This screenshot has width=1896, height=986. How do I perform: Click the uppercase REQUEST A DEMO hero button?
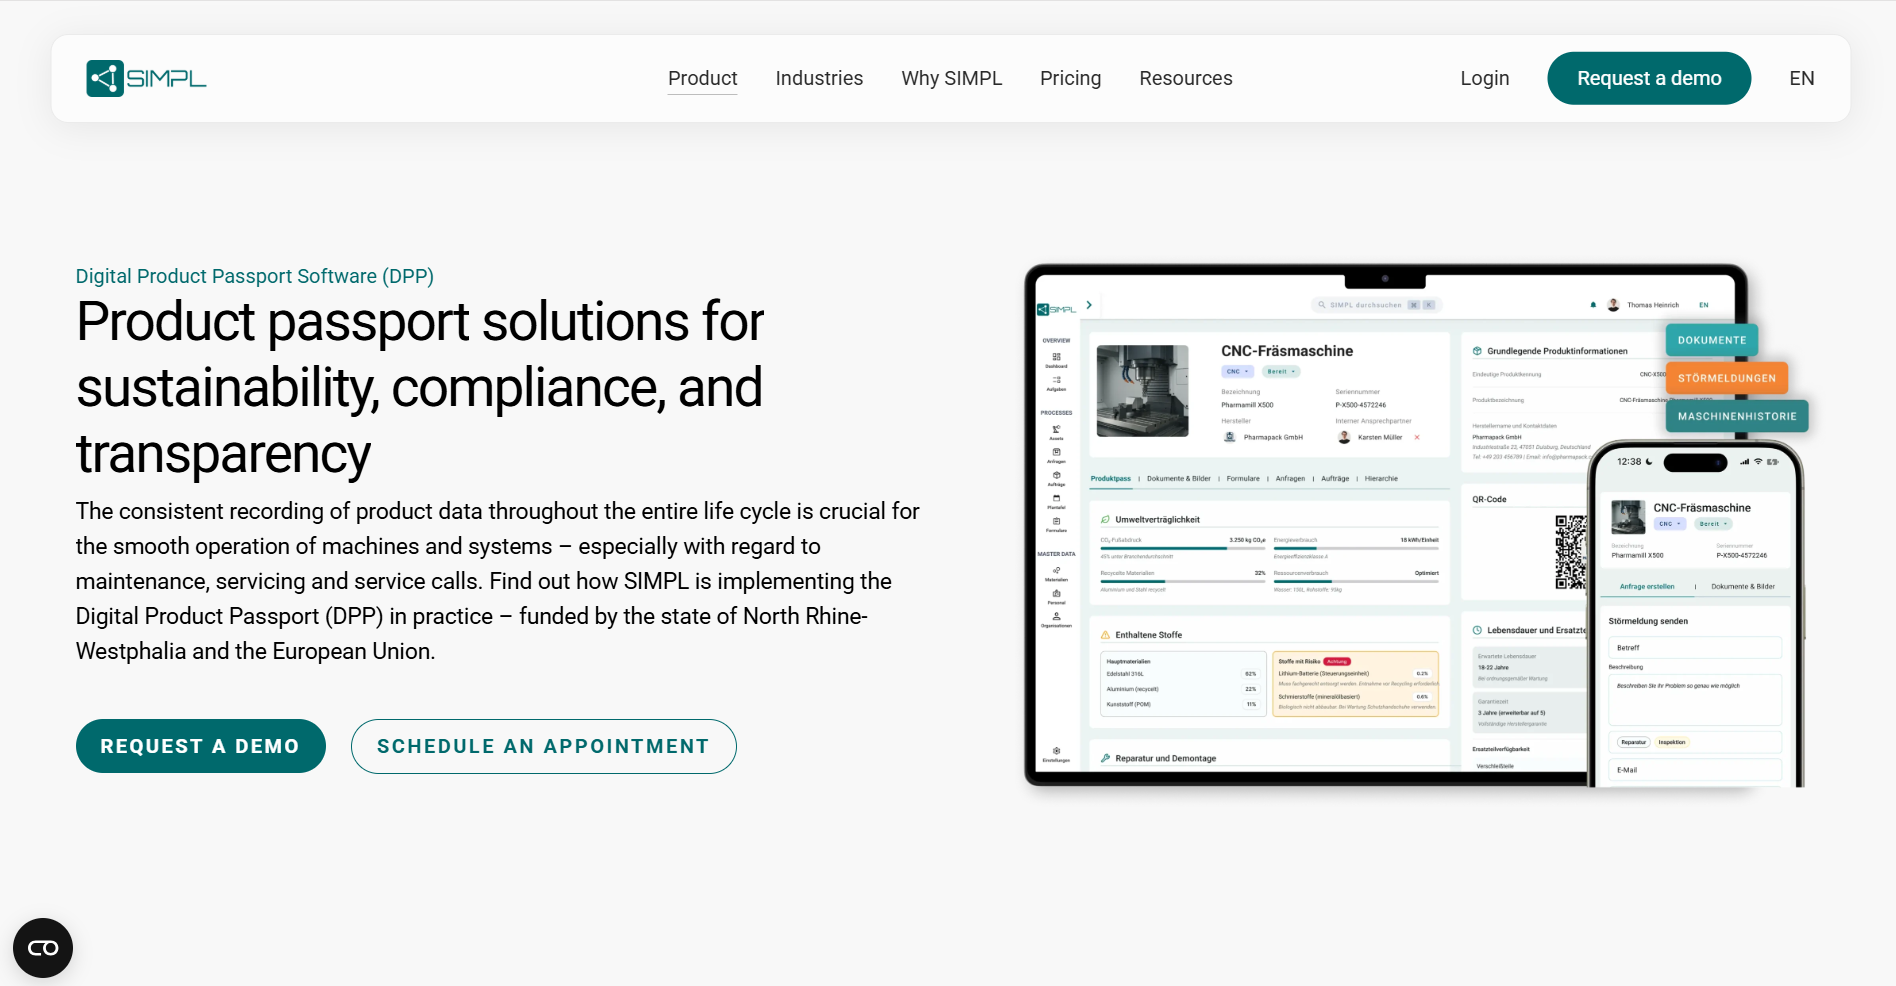coord(201,746)
